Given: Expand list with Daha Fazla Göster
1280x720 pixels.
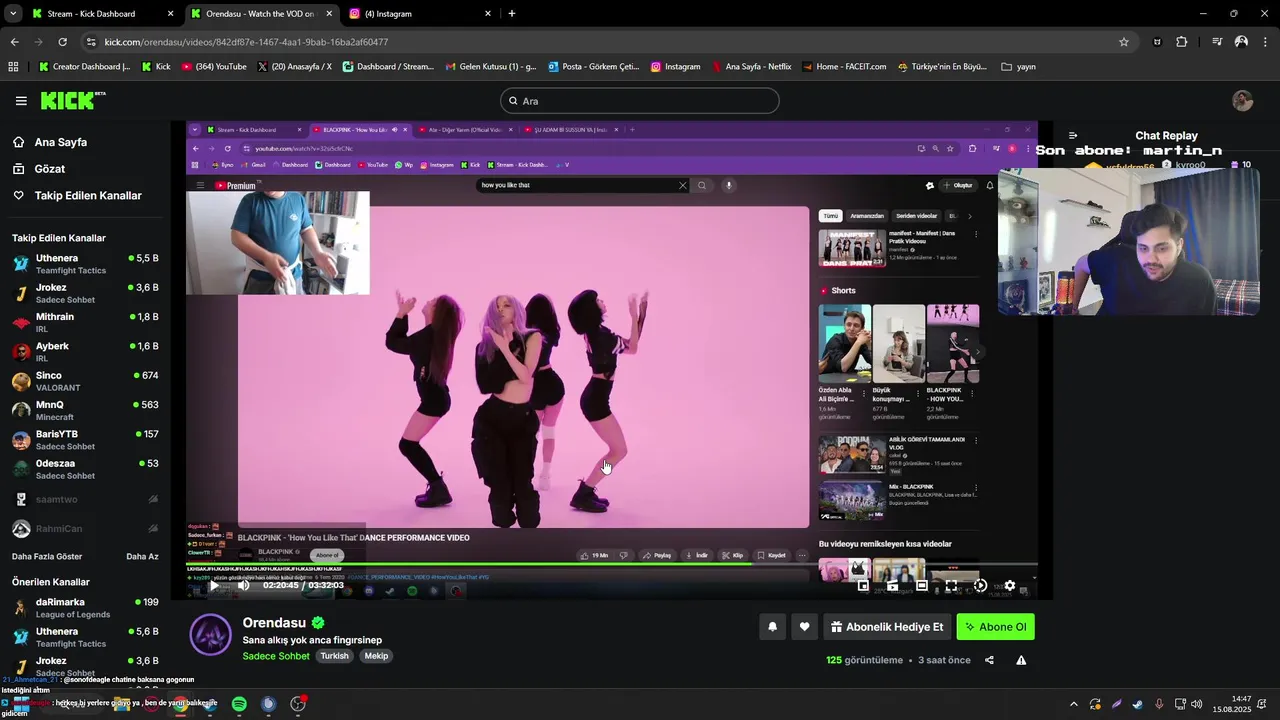Looking at the screenshot, I should pyautogui.click(x=47, y=556).
